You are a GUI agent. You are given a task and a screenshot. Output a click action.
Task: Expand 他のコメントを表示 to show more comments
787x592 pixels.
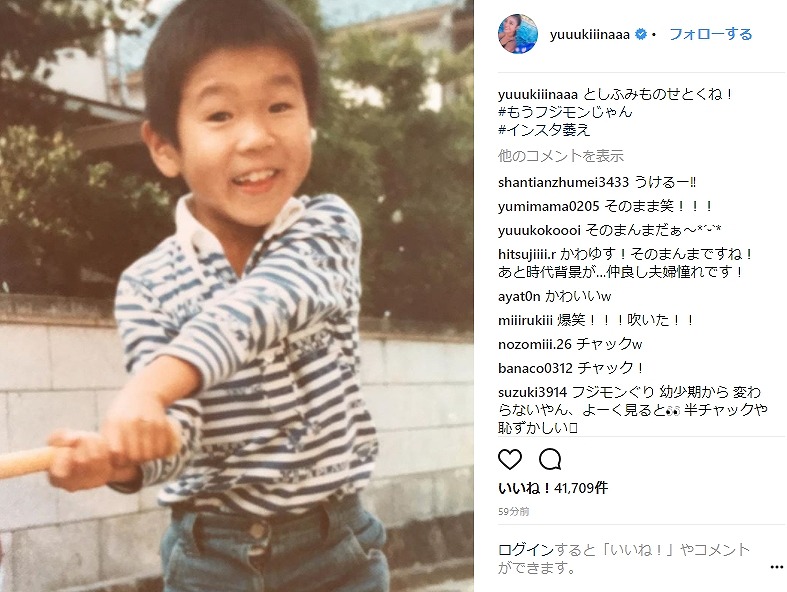(561, 156)
